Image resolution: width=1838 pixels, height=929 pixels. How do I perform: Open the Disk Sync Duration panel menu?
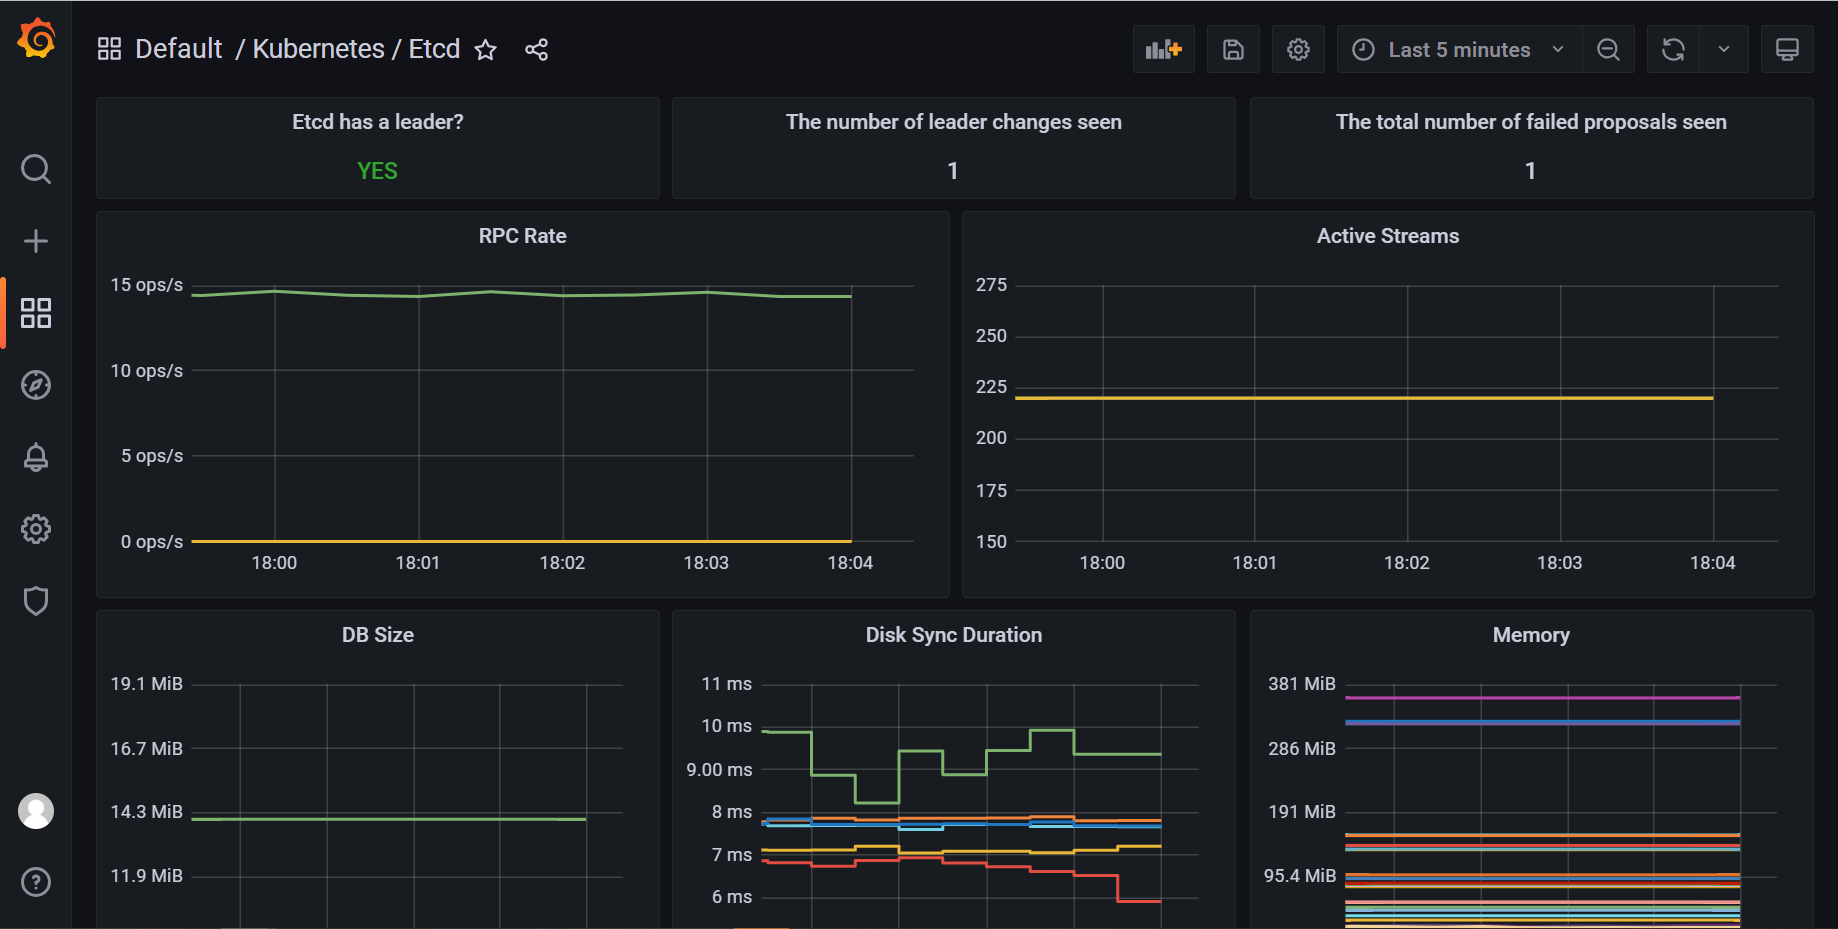(953, 635)
